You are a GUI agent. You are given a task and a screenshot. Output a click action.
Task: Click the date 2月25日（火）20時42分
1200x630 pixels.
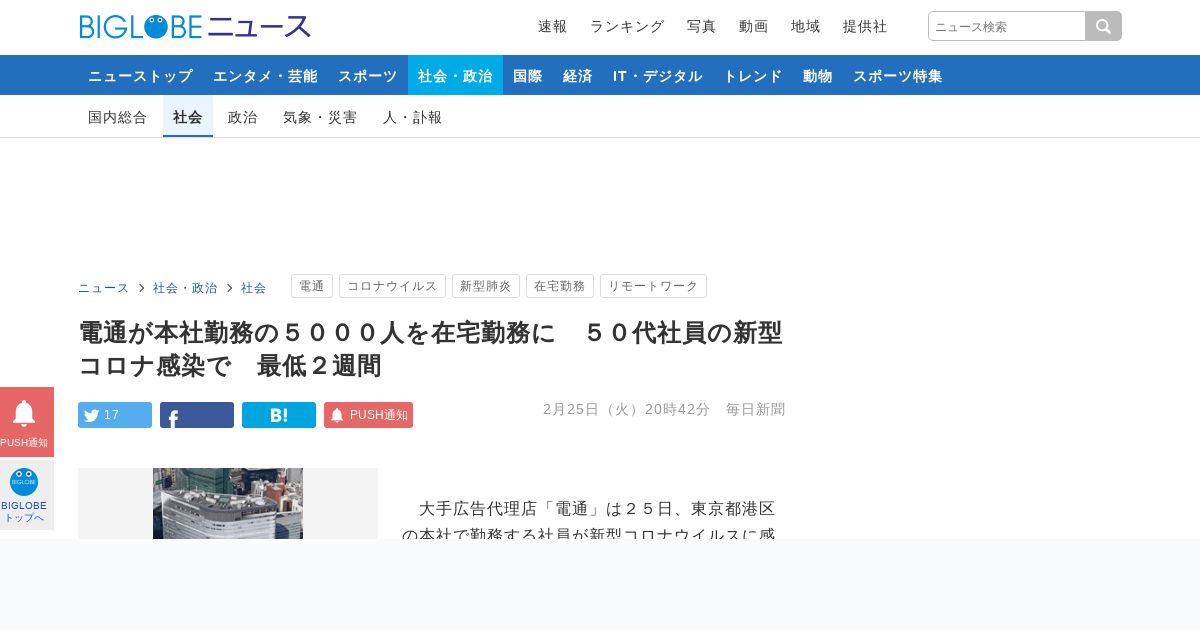[x=626, y=409]
